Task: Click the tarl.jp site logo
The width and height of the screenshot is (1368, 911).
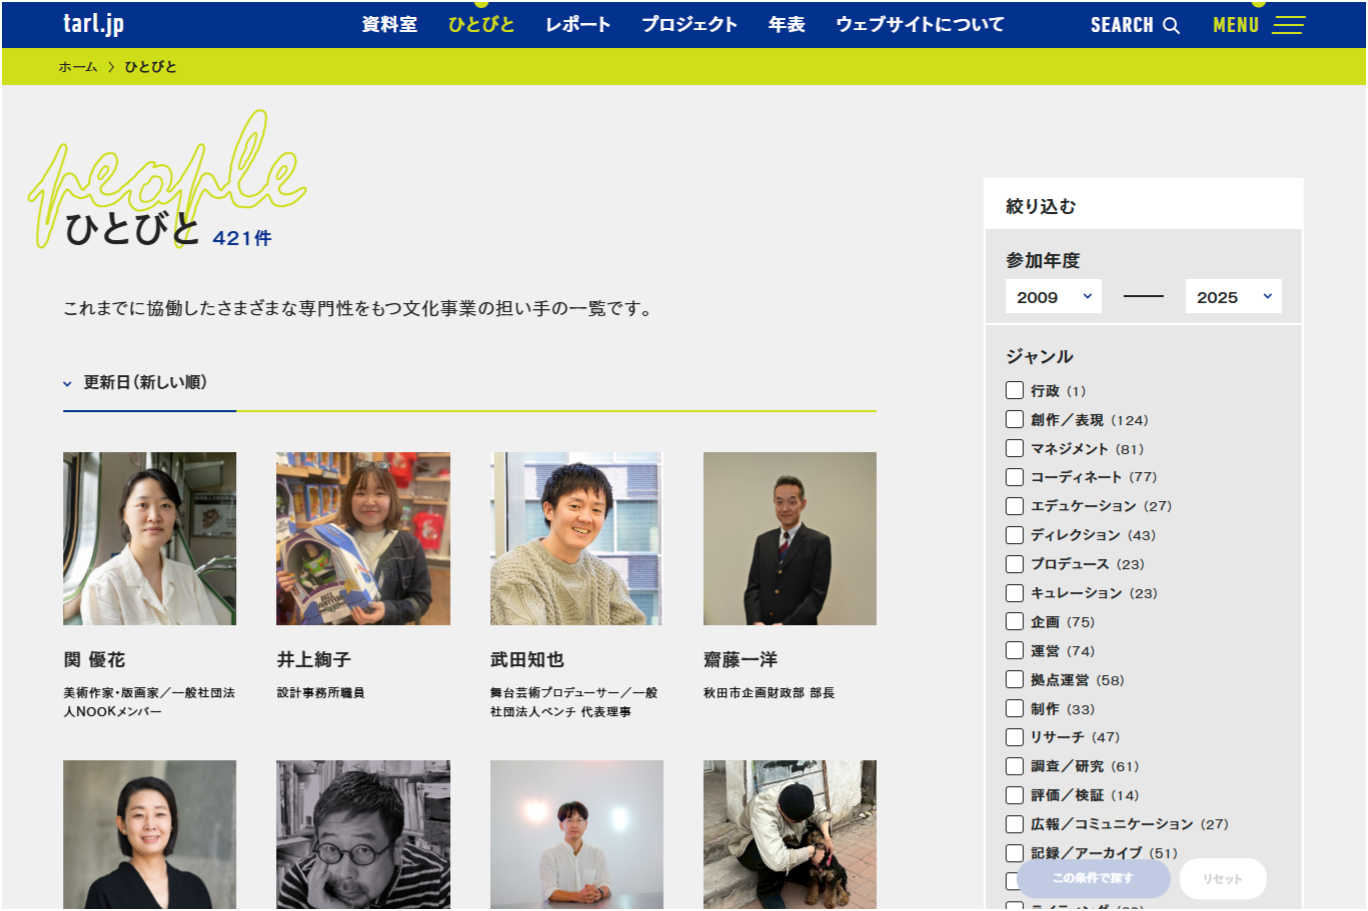Action: point(93,24)
